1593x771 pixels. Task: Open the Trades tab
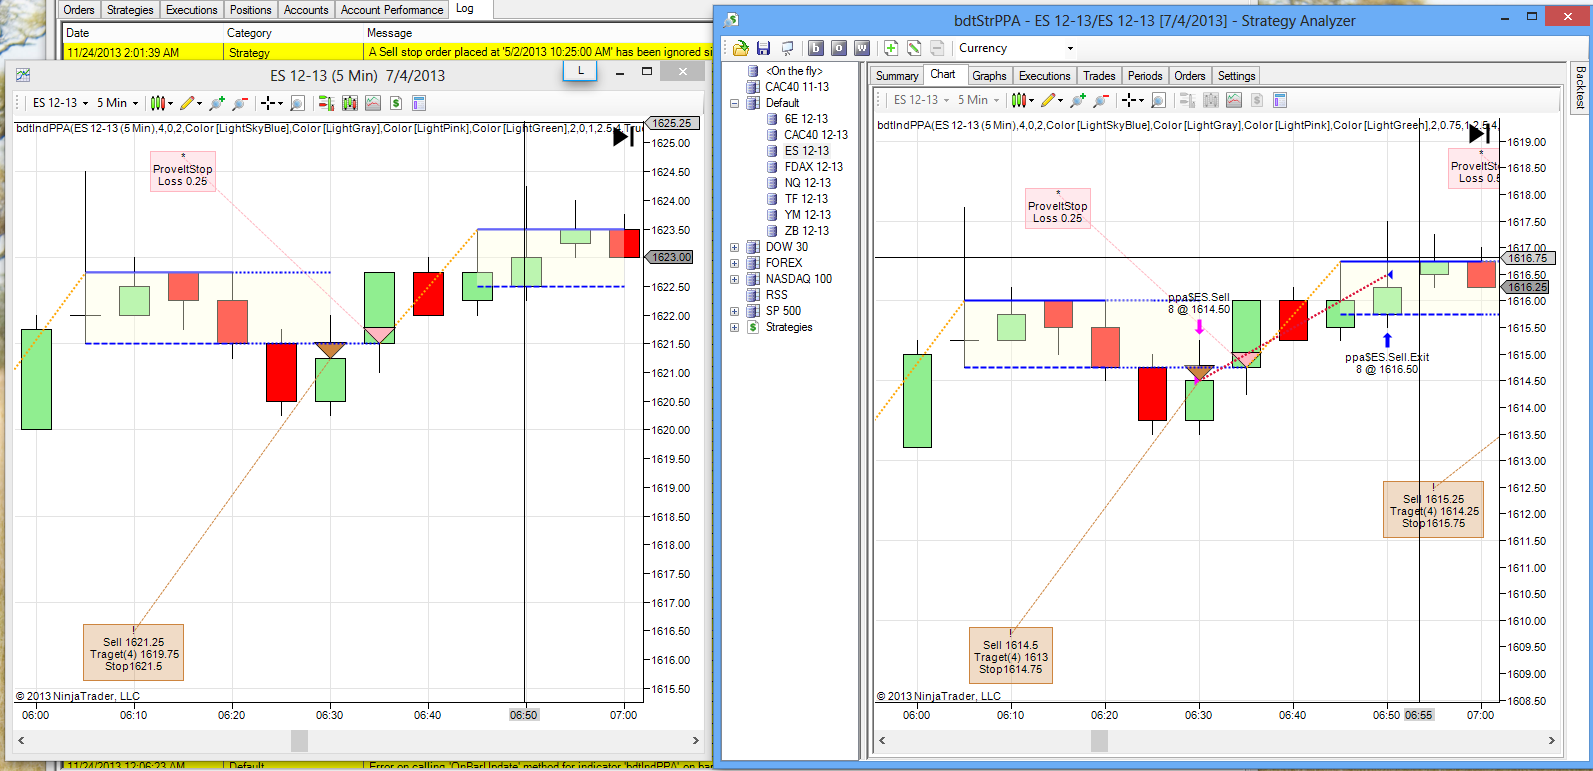tap(1099, 76)
